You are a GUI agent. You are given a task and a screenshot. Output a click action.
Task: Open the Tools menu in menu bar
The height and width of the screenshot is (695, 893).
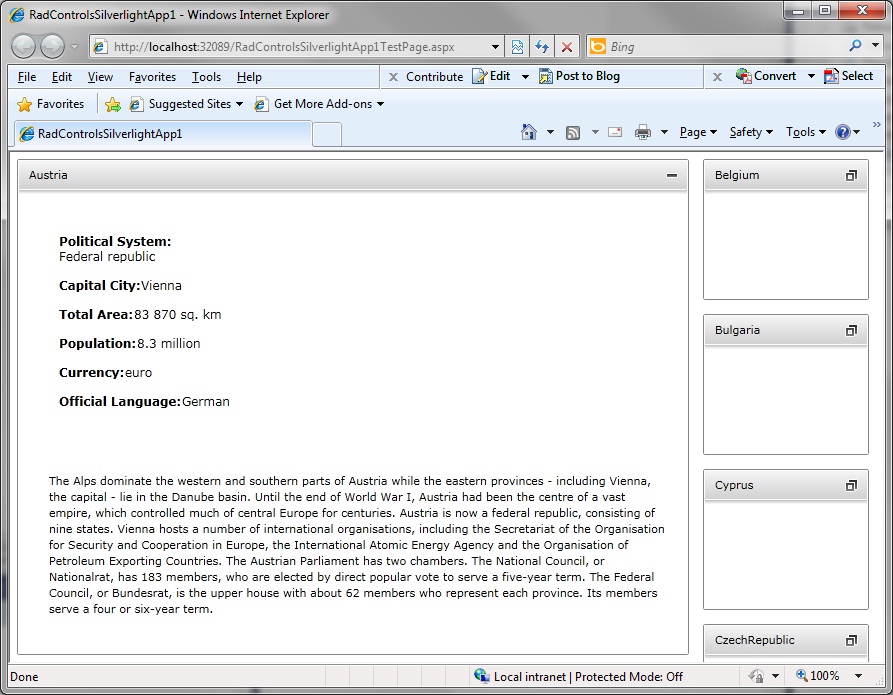(x=206, y=77)
